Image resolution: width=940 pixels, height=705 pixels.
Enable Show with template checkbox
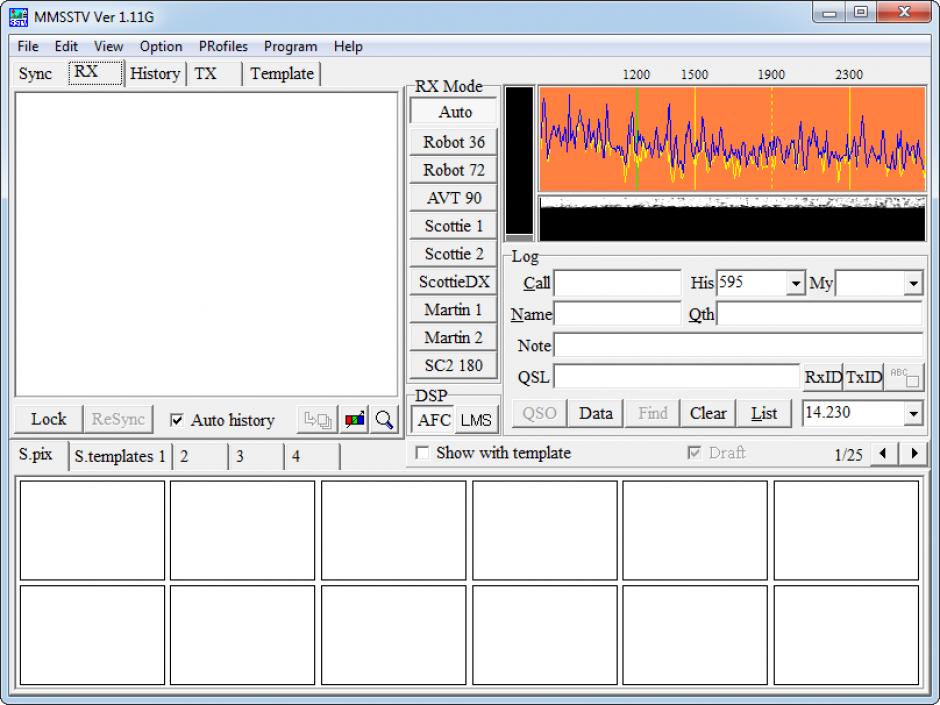click(x=422, y=453)
